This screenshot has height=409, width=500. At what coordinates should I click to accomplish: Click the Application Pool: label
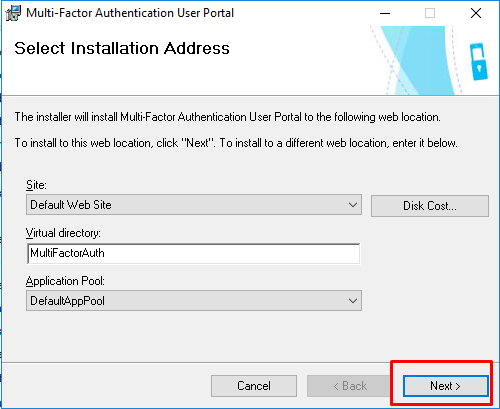65,281
